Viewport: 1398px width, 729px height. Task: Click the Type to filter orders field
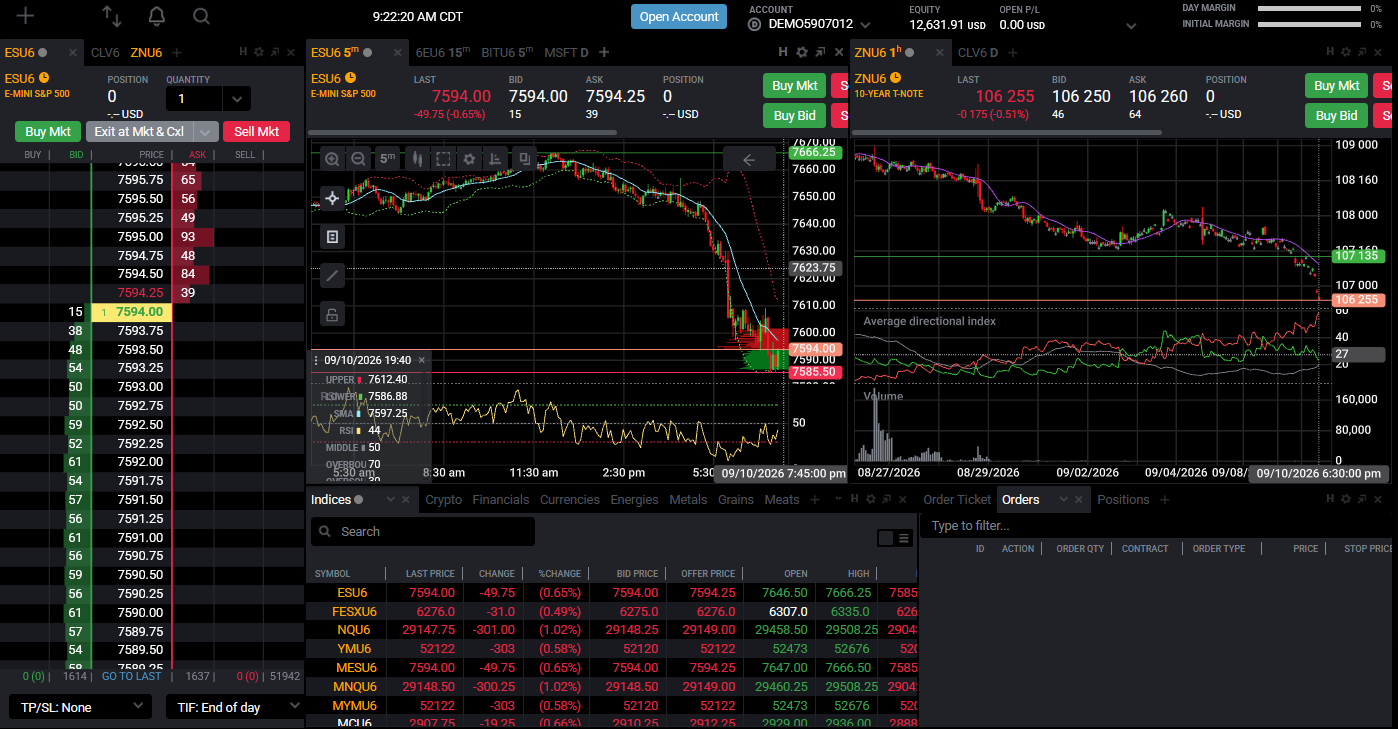coord(1158,526)
